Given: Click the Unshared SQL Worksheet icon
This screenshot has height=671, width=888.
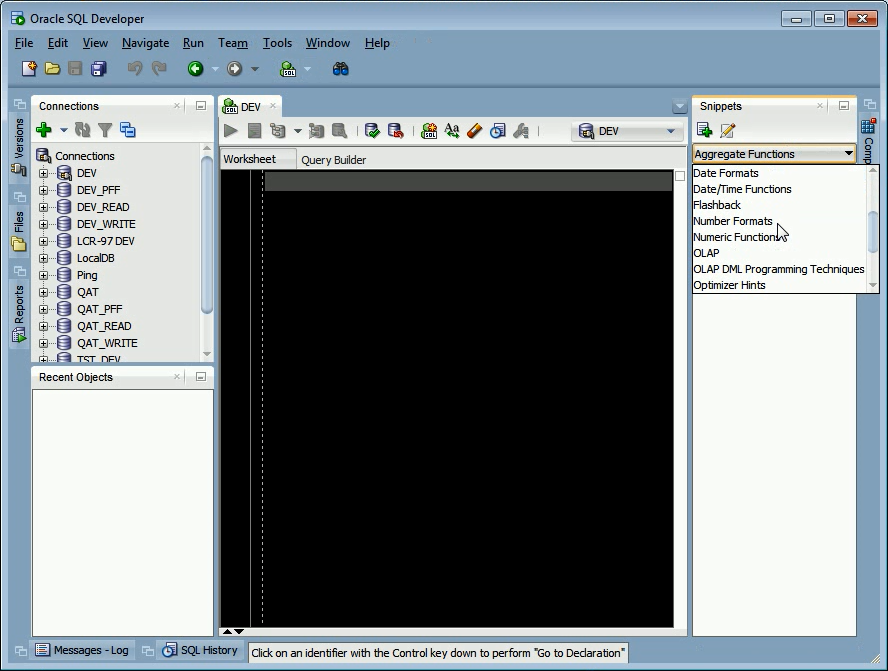Looking at the screenshot, I should (429, 131).
